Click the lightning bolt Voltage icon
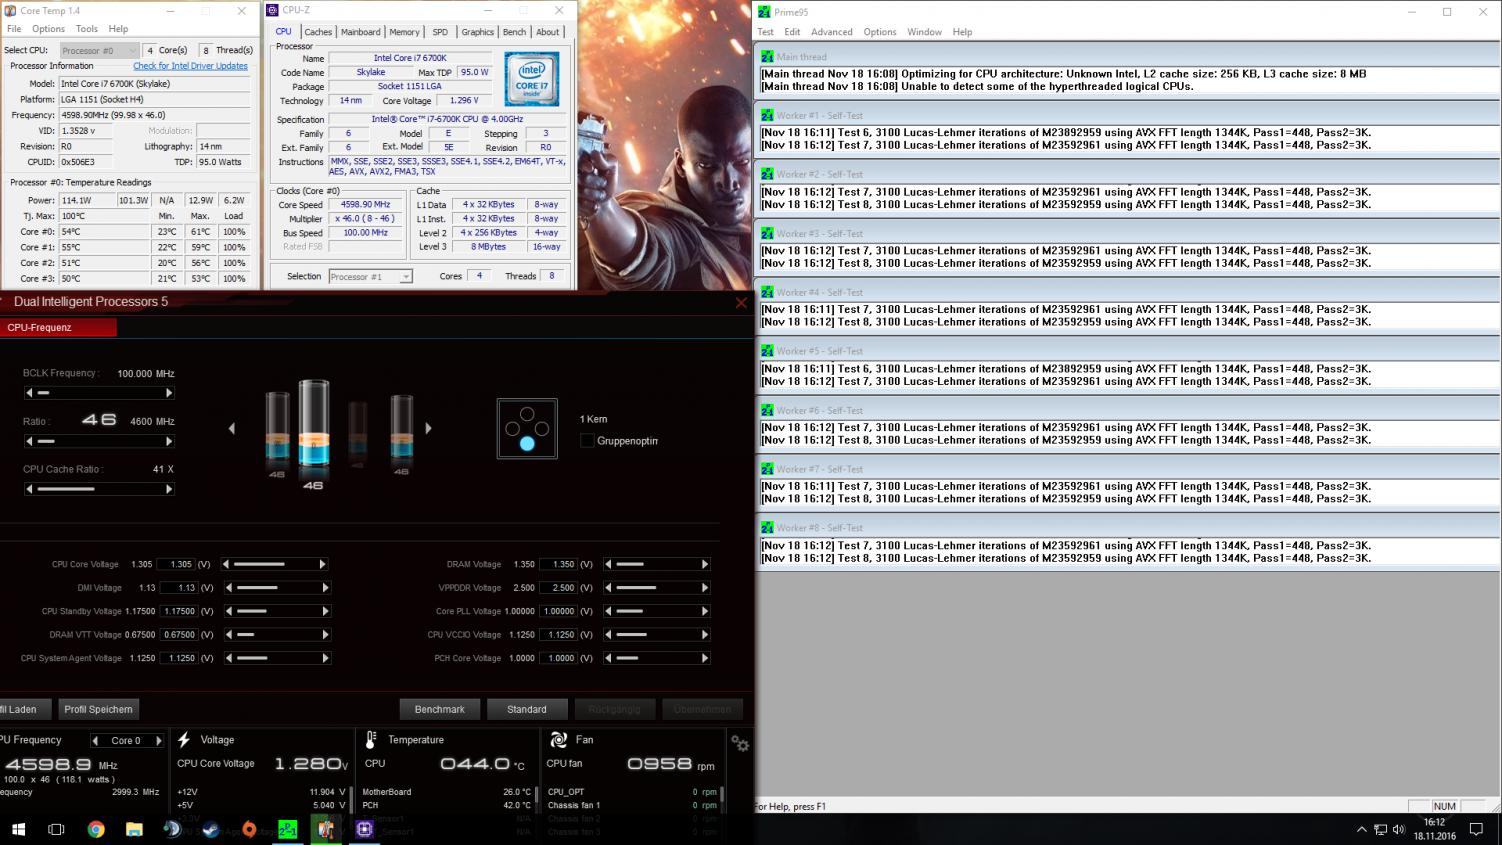The height and width of the screenshot is (845, 1502). (x=184, y=740)
